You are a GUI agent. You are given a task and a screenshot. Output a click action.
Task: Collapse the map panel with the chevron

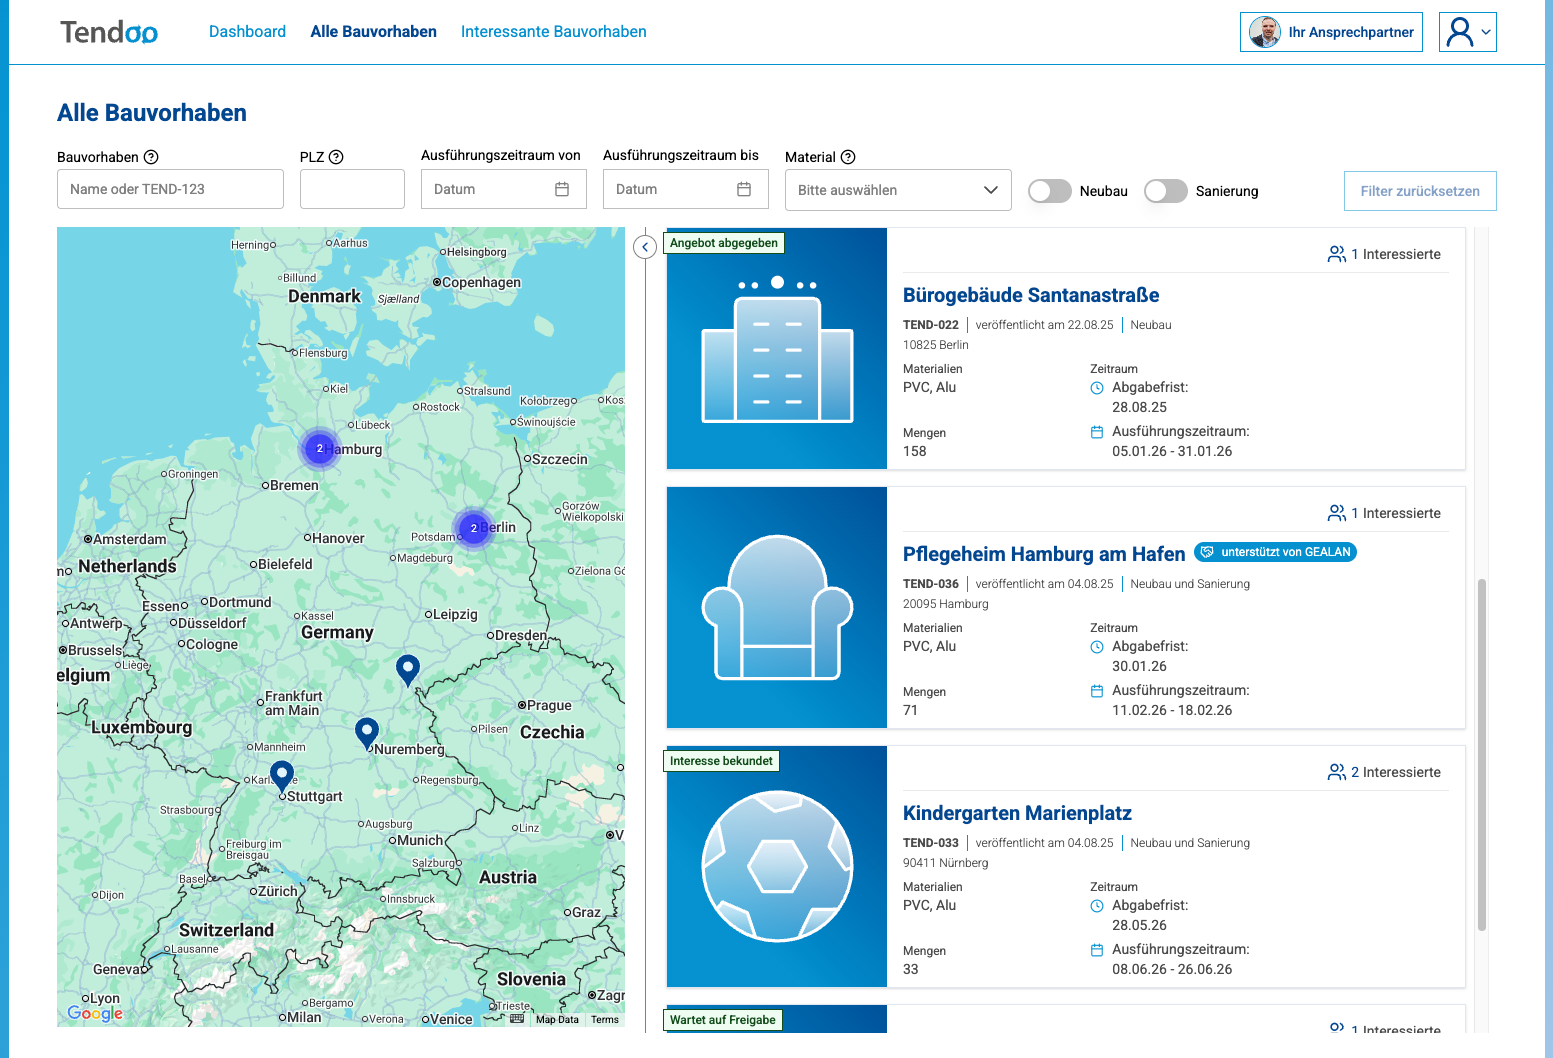[645, 246]
